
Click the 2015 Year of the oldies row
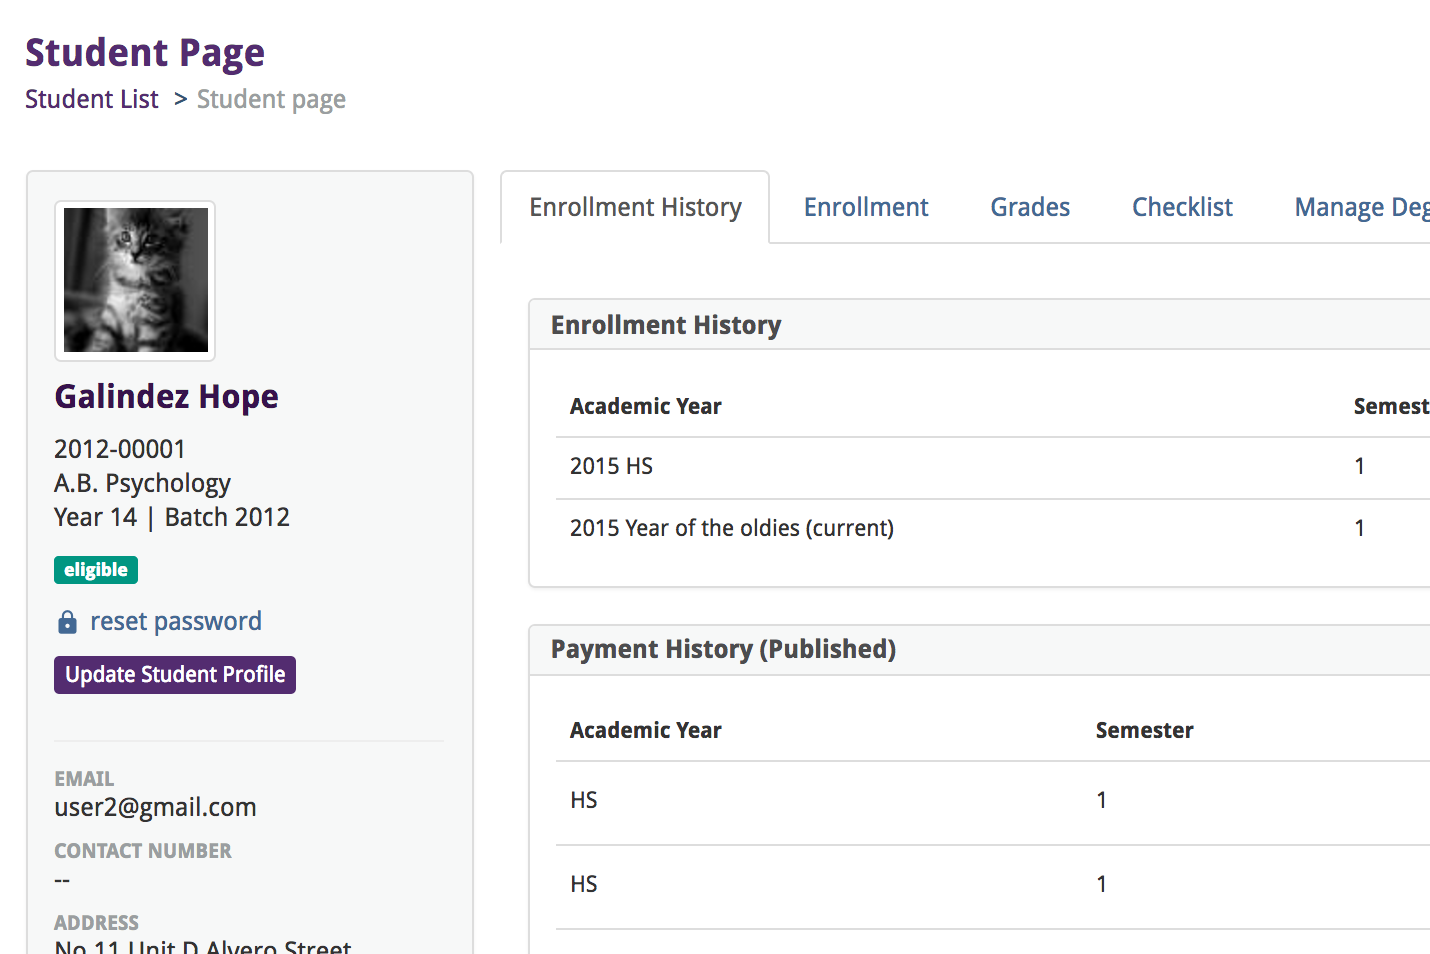[993, 529]
